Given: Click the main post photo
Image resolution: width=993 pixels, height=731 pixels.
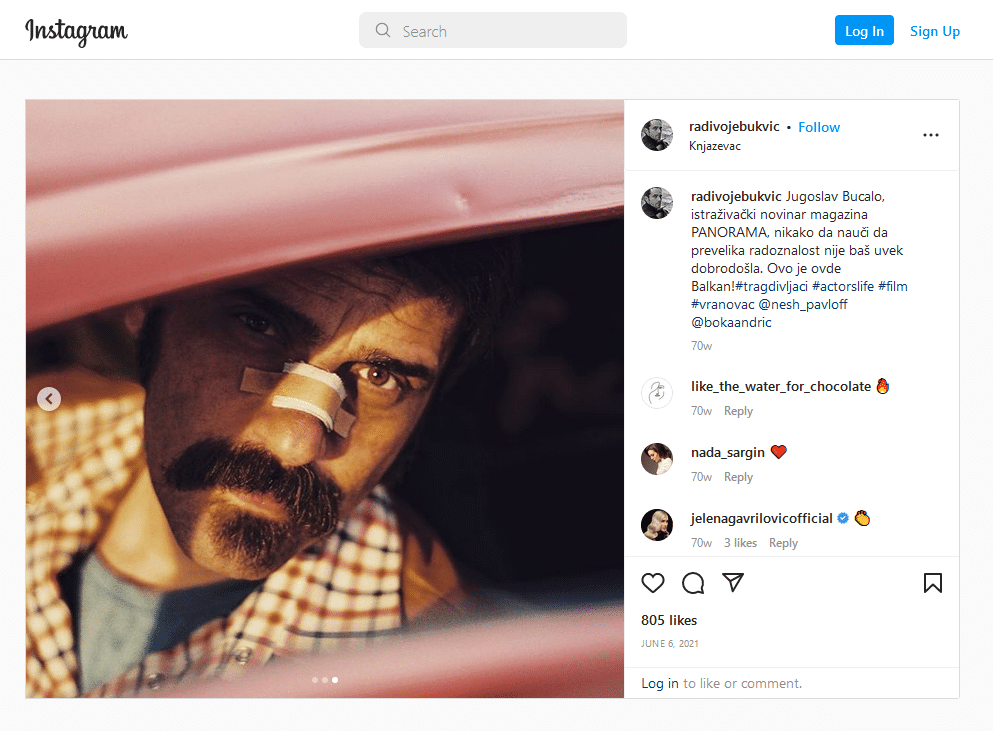Looking at the screenshot, I should (325, 398).
